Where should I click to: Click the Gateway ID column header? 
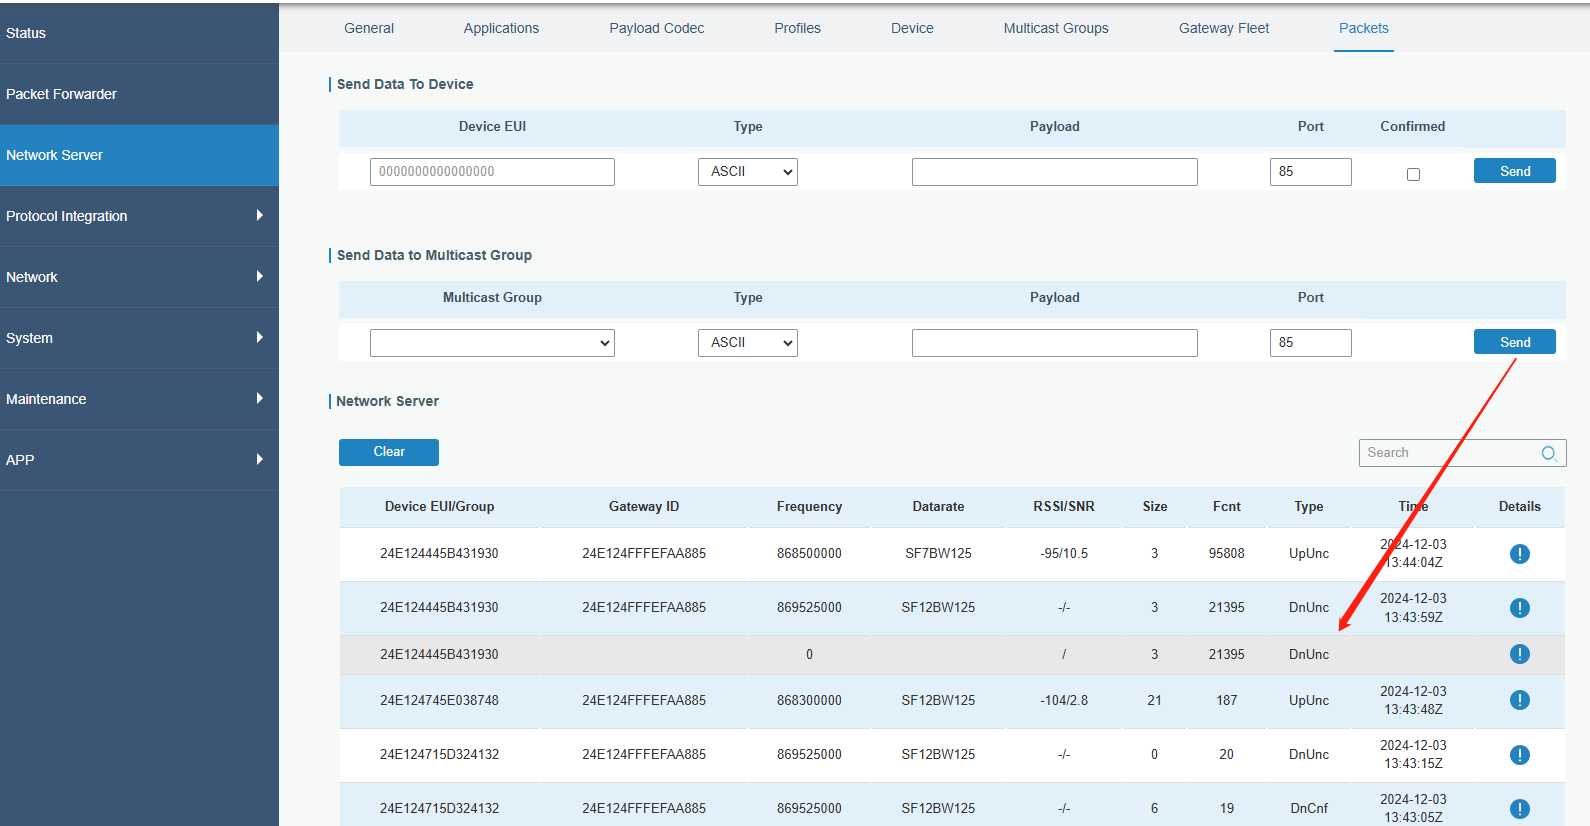click(644, 507)
